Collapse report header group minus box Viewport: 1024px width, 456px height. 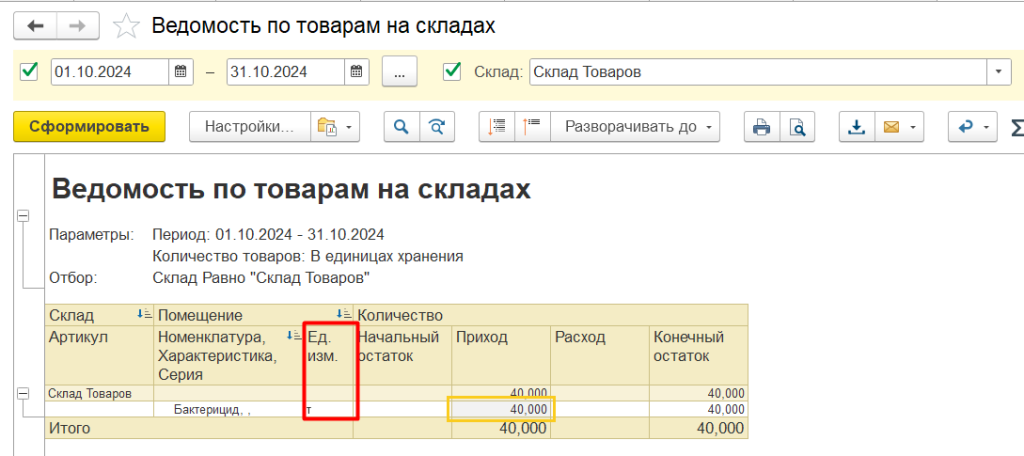tap(23, 216)
